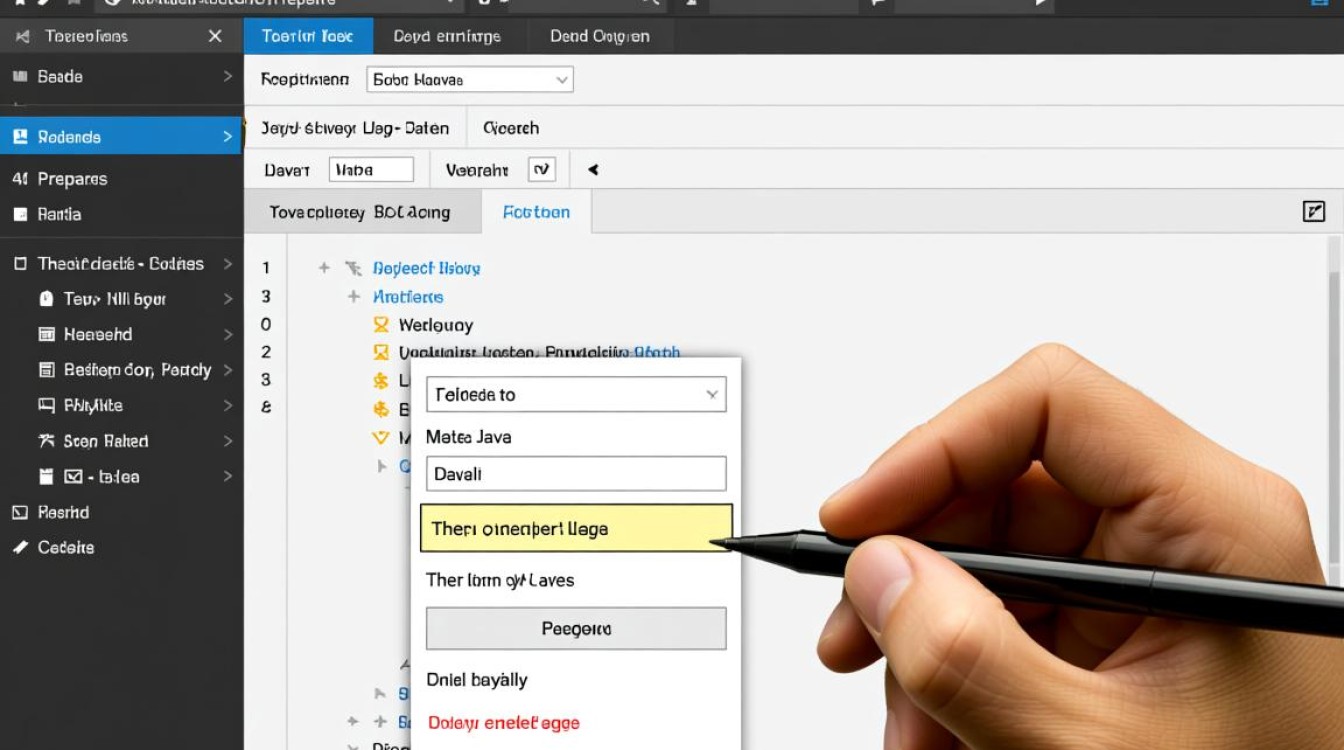Click the Davali input field
The width and height of the screenshot is (1344, 750).
pyautogui.click(x=576, y=474)
